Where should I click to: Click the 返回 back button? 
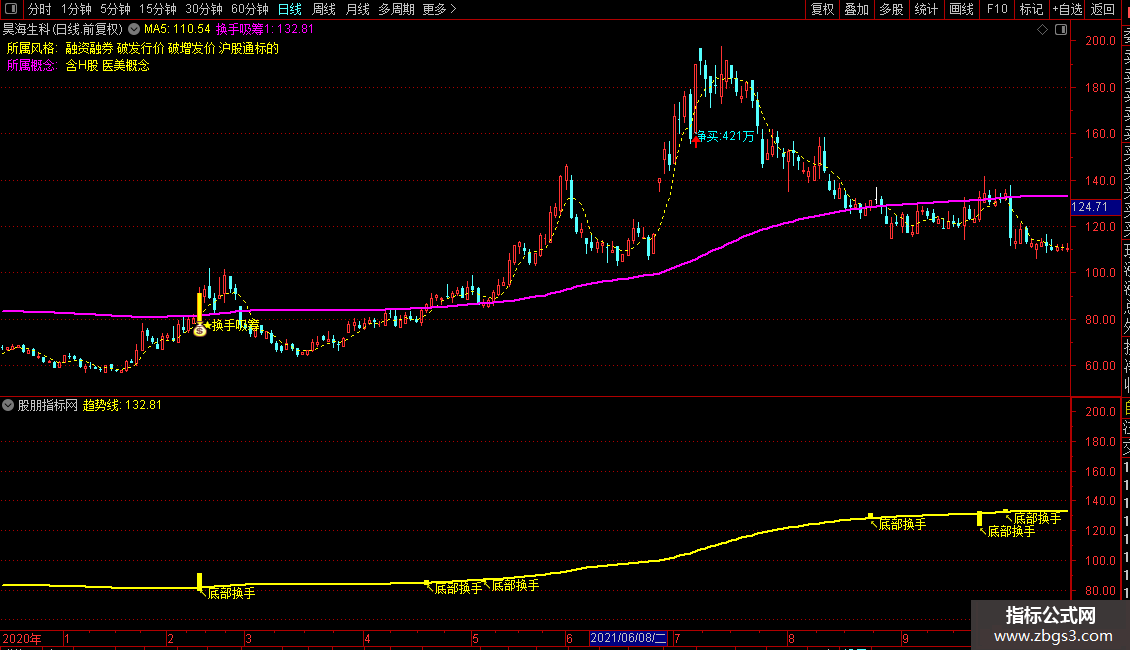pos(1102,9)
